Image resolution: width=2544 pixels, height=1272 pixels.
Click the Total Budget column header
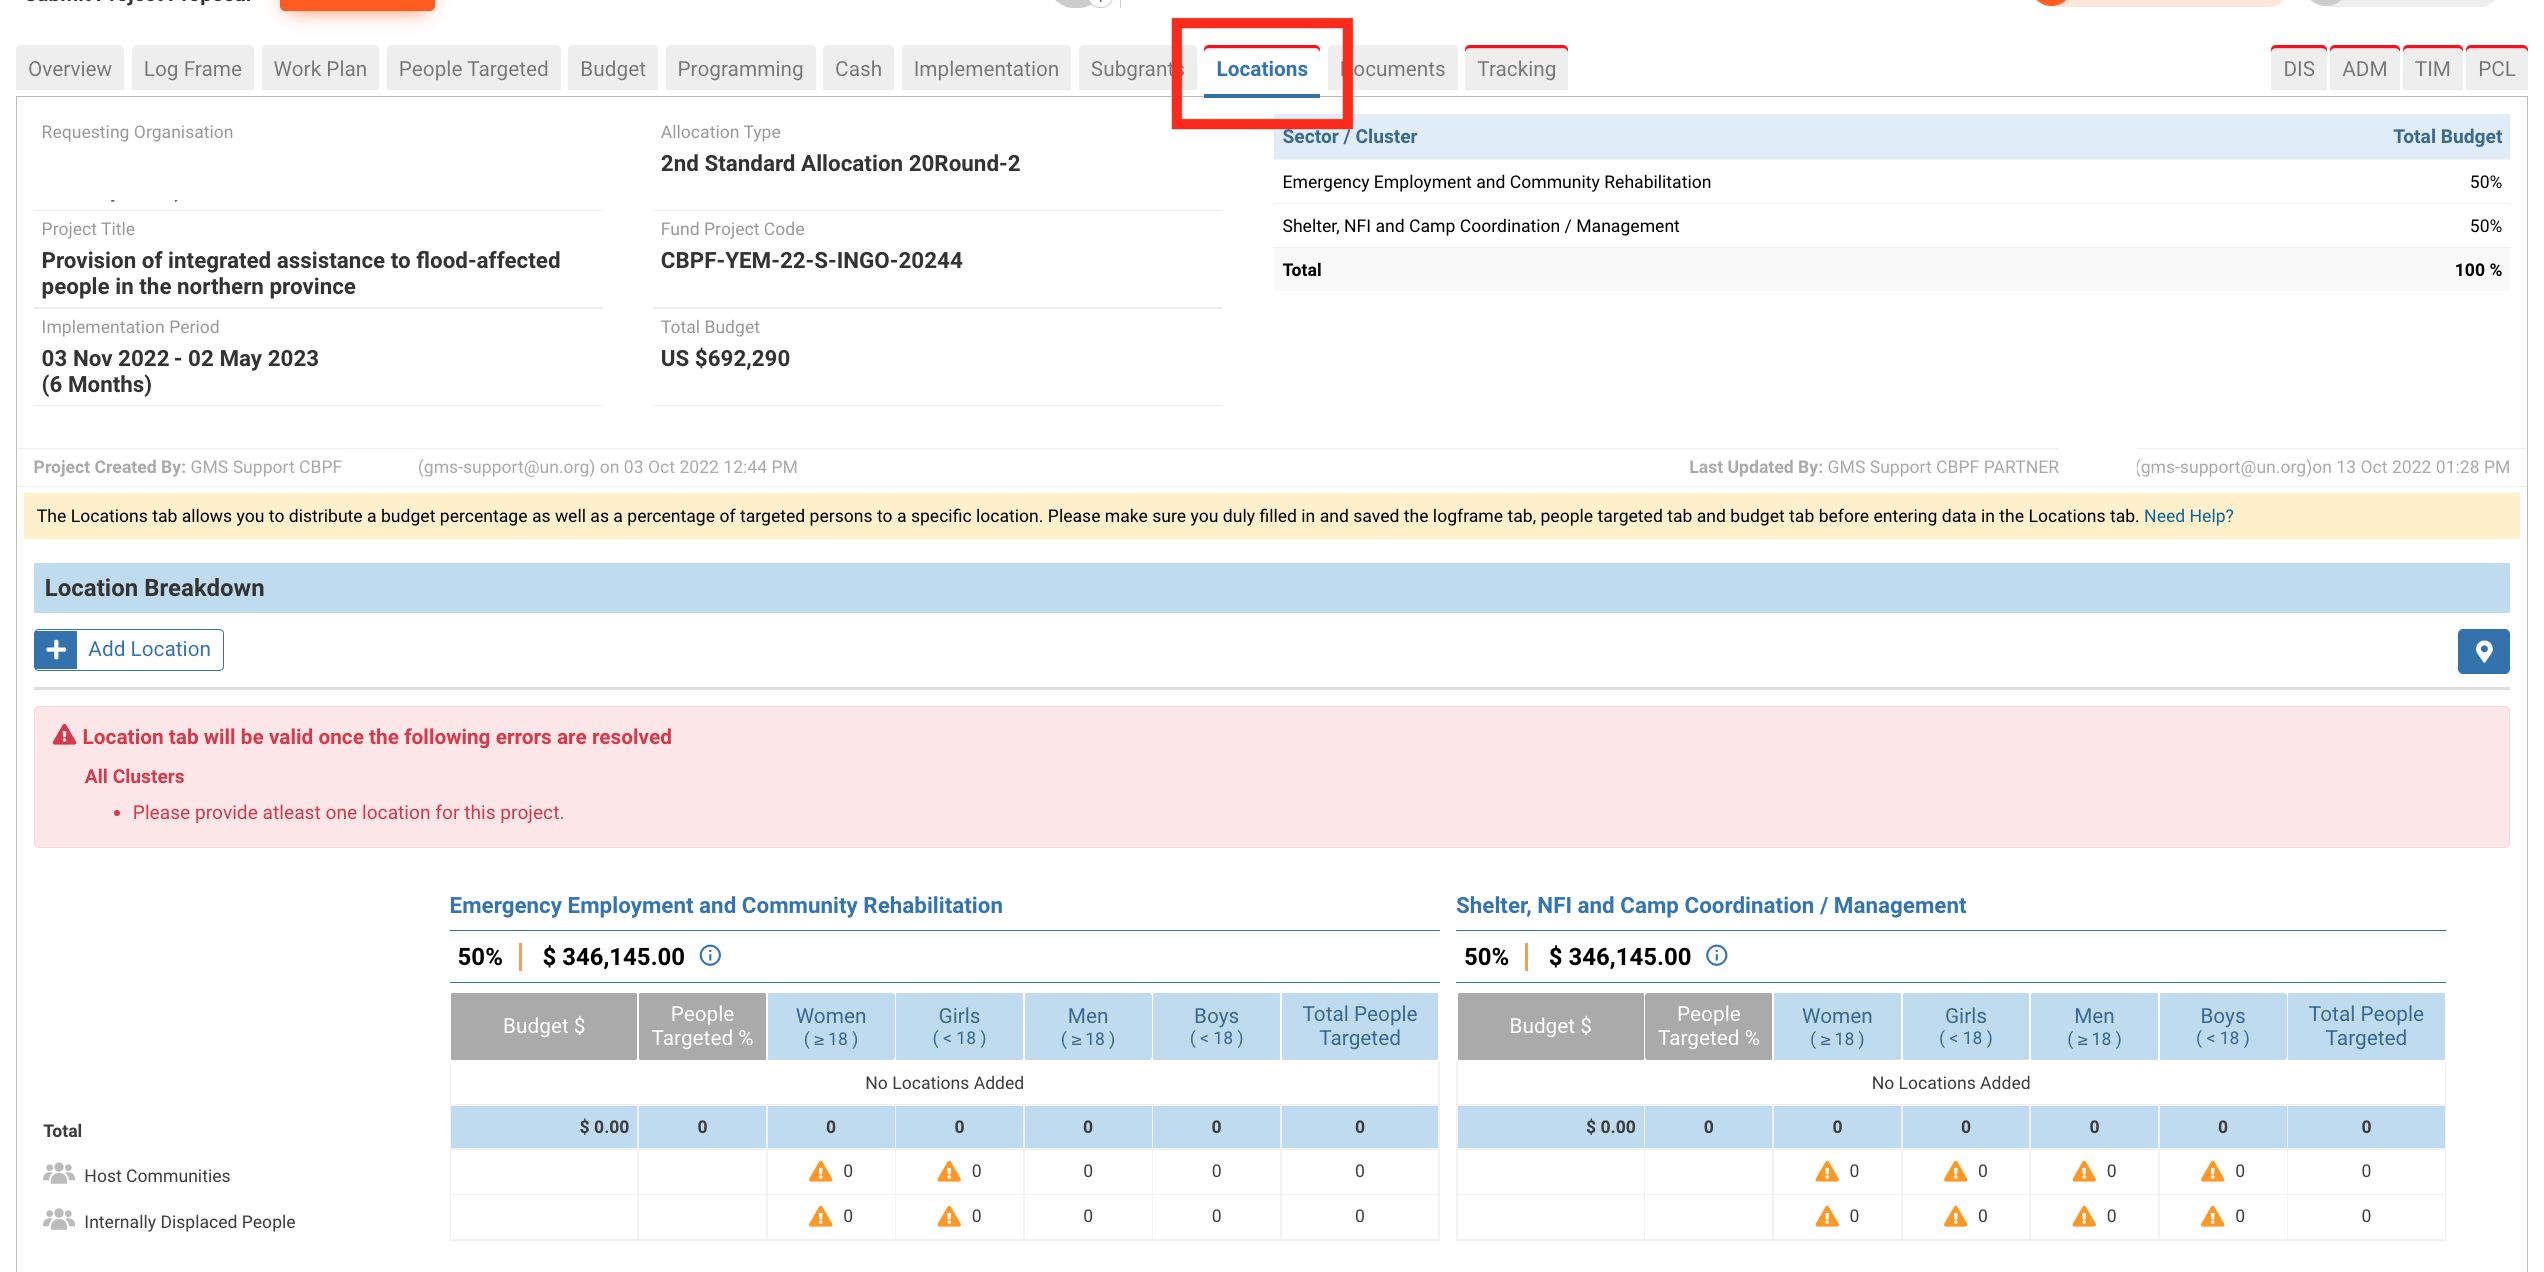tap(2447, 137)
